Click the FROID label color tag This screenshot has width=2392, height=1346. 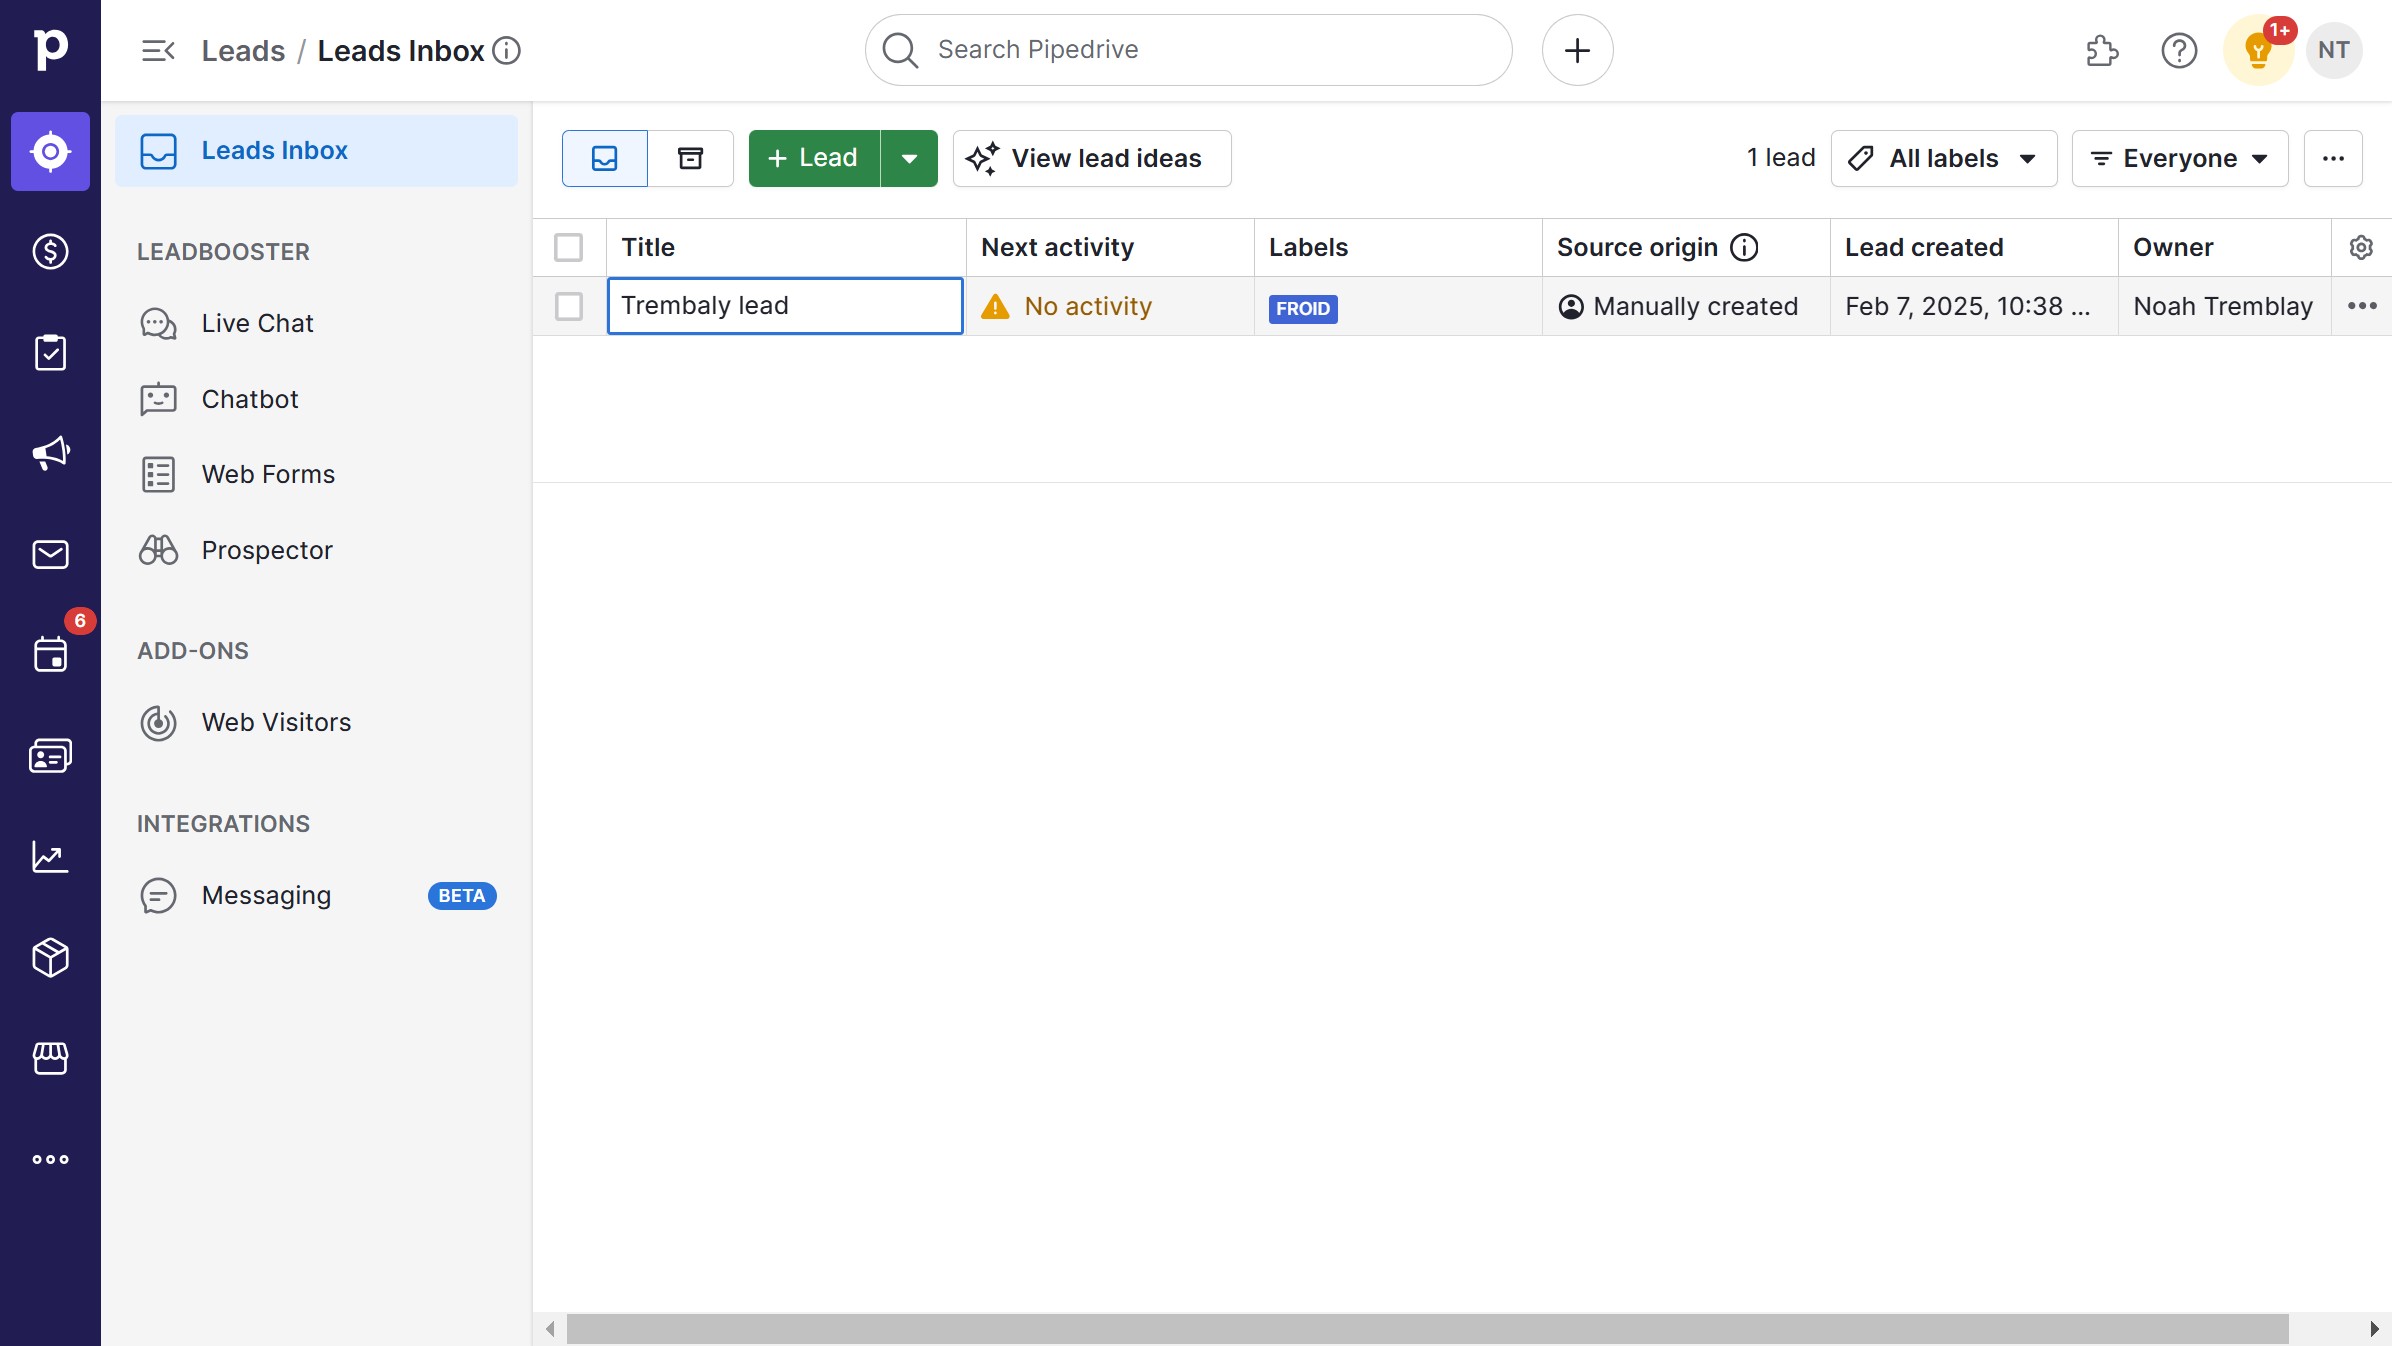(x=1302, y=308)
